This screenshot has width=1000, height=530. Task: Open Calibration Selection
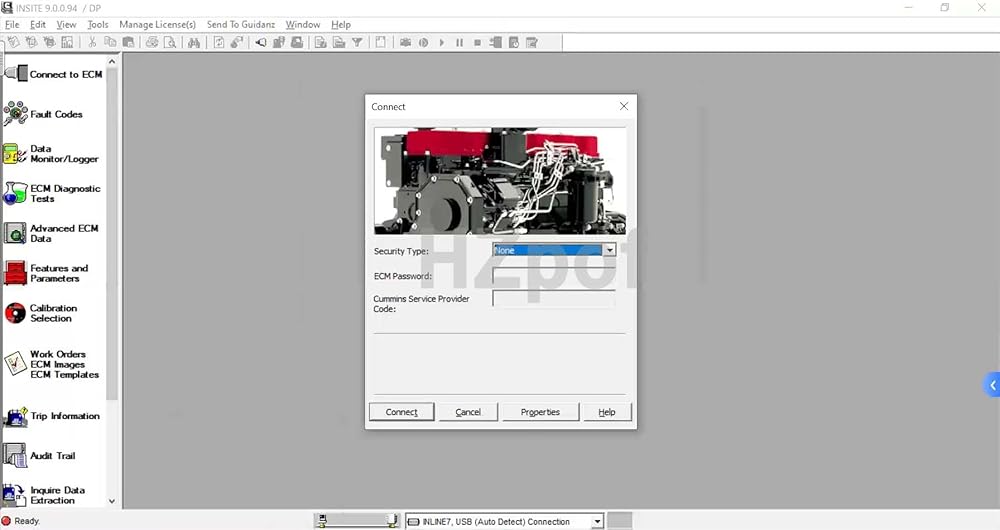tap(41, 313)
